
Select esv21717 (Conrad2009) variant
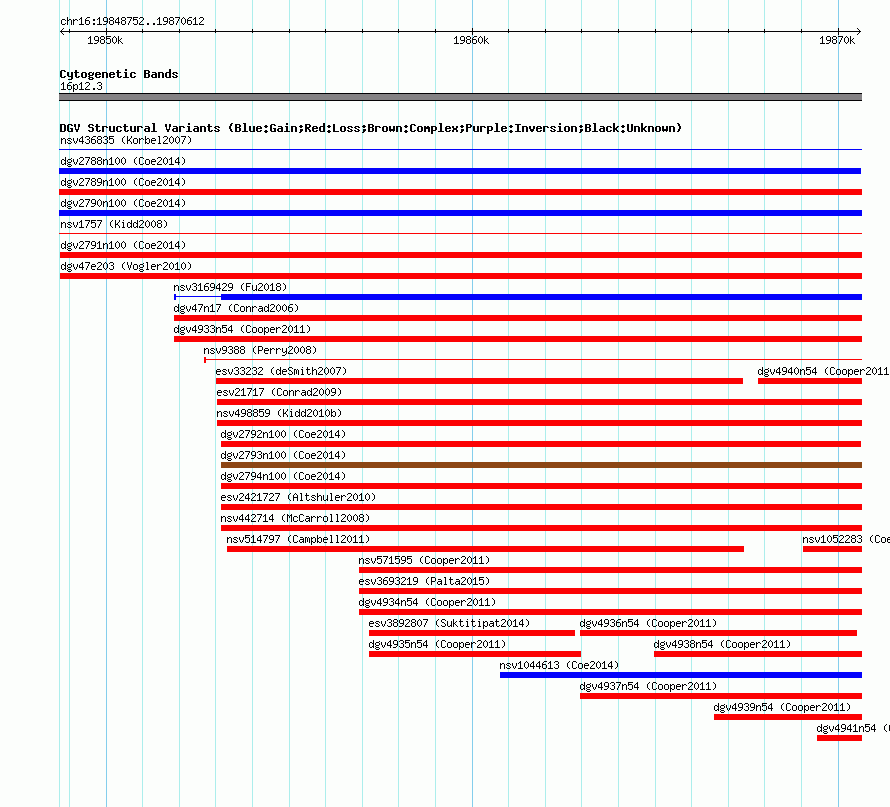click(x=279, y=392)
